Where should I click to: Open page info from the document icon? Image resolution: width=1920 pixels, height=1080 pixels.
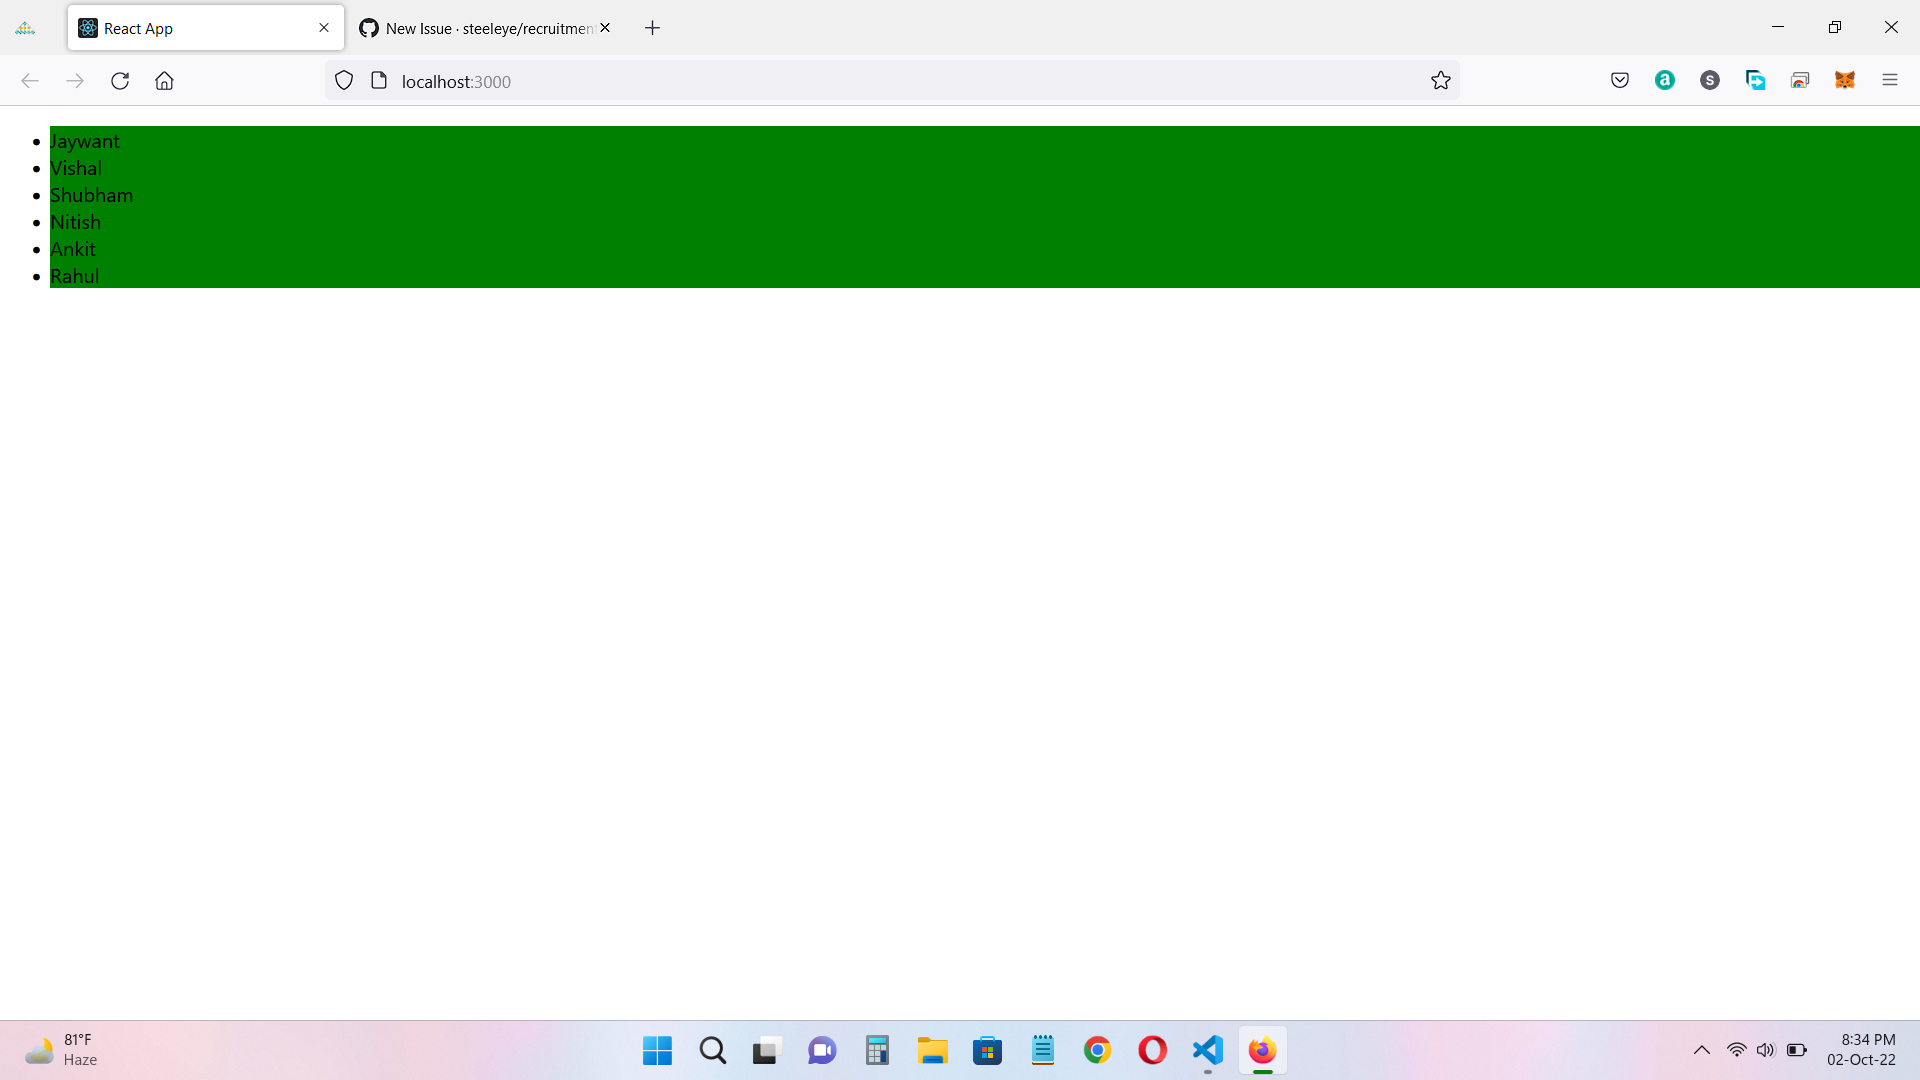[379, 80]
